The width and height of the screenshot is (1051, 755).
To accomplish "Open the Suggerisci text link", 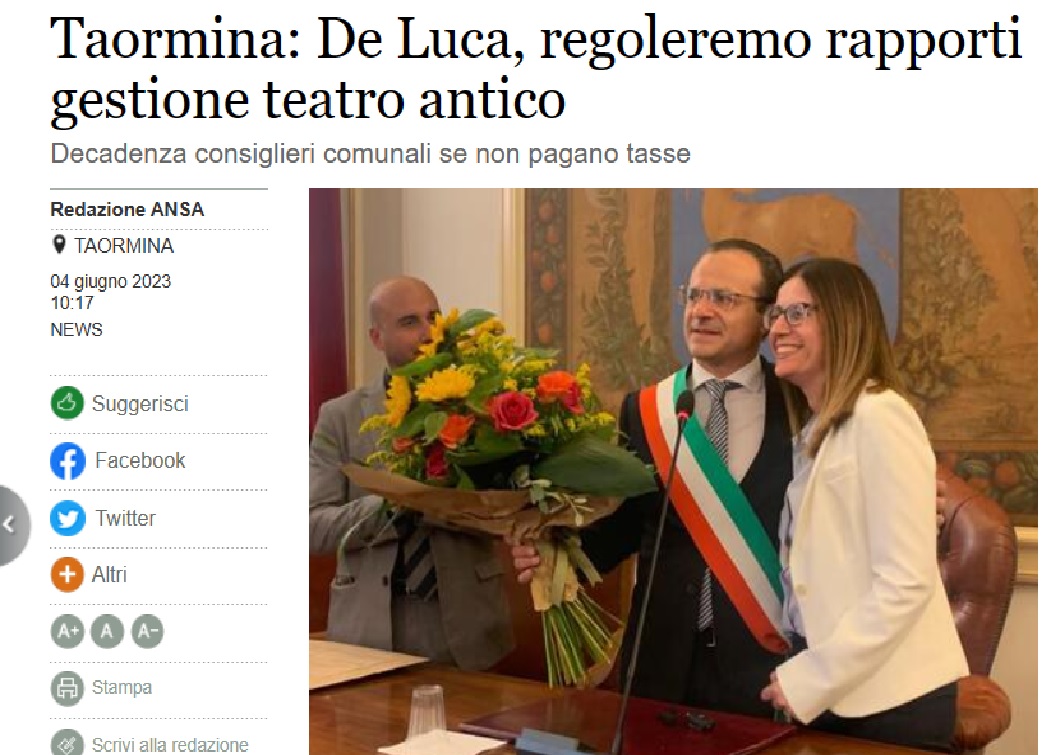I will click(x=140, y=404).
